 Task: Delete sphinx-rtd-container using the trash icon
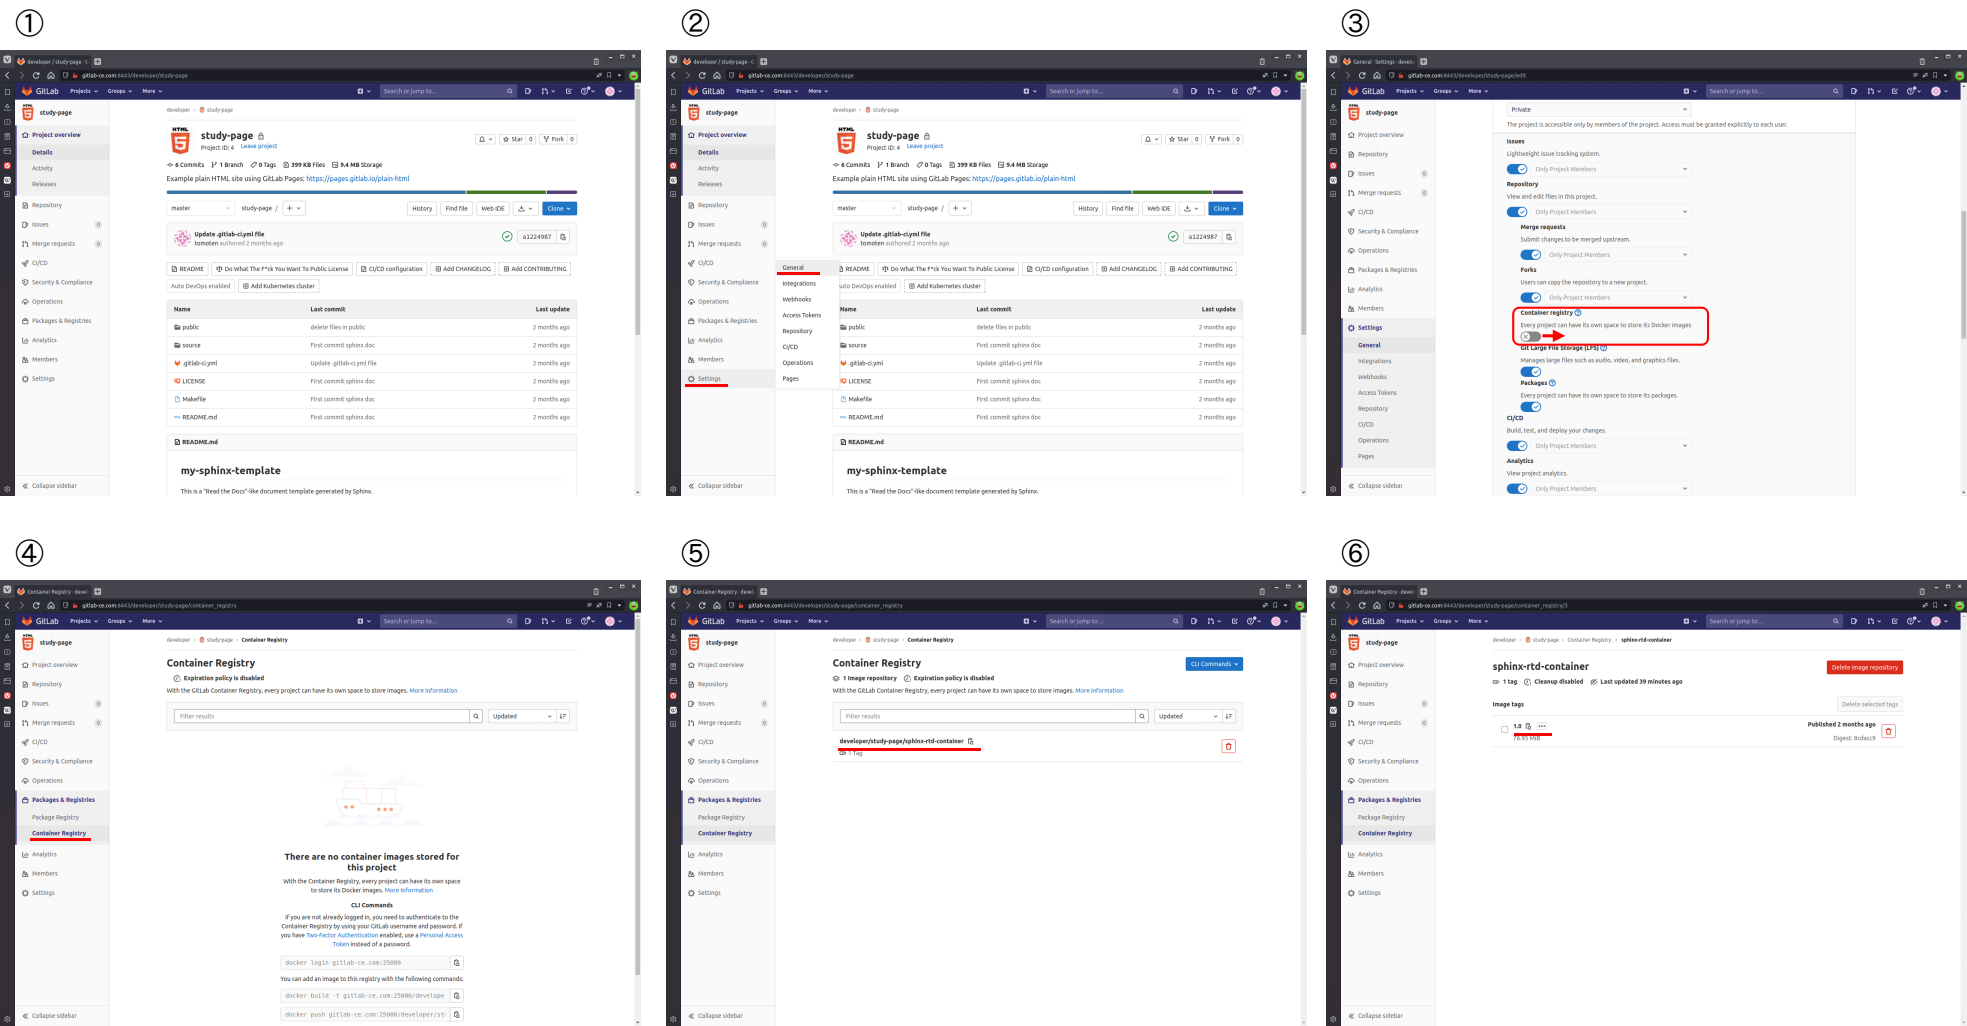(x=1228, y=745)
